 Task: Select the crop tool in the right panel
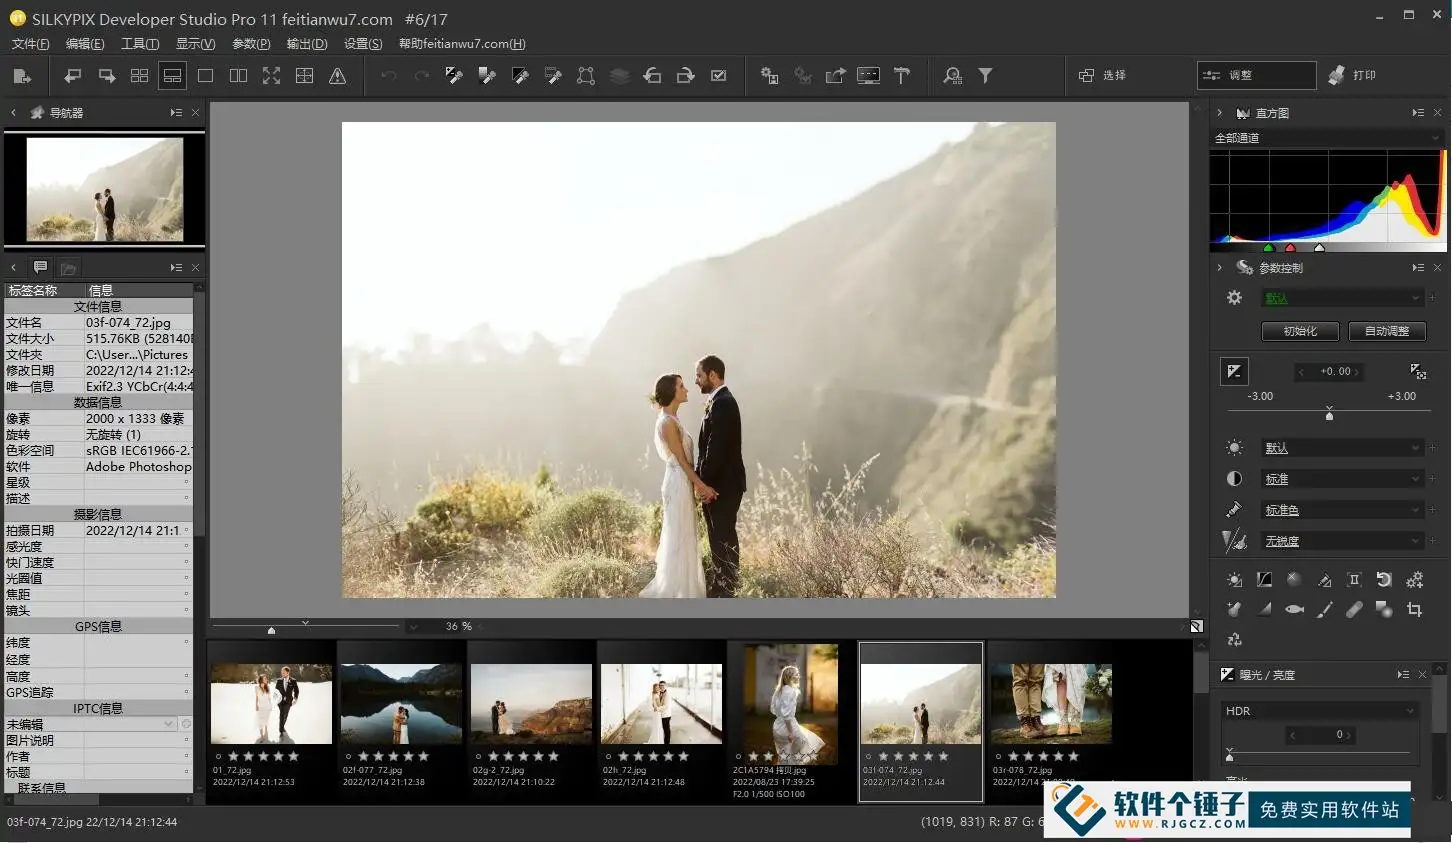1416,609
